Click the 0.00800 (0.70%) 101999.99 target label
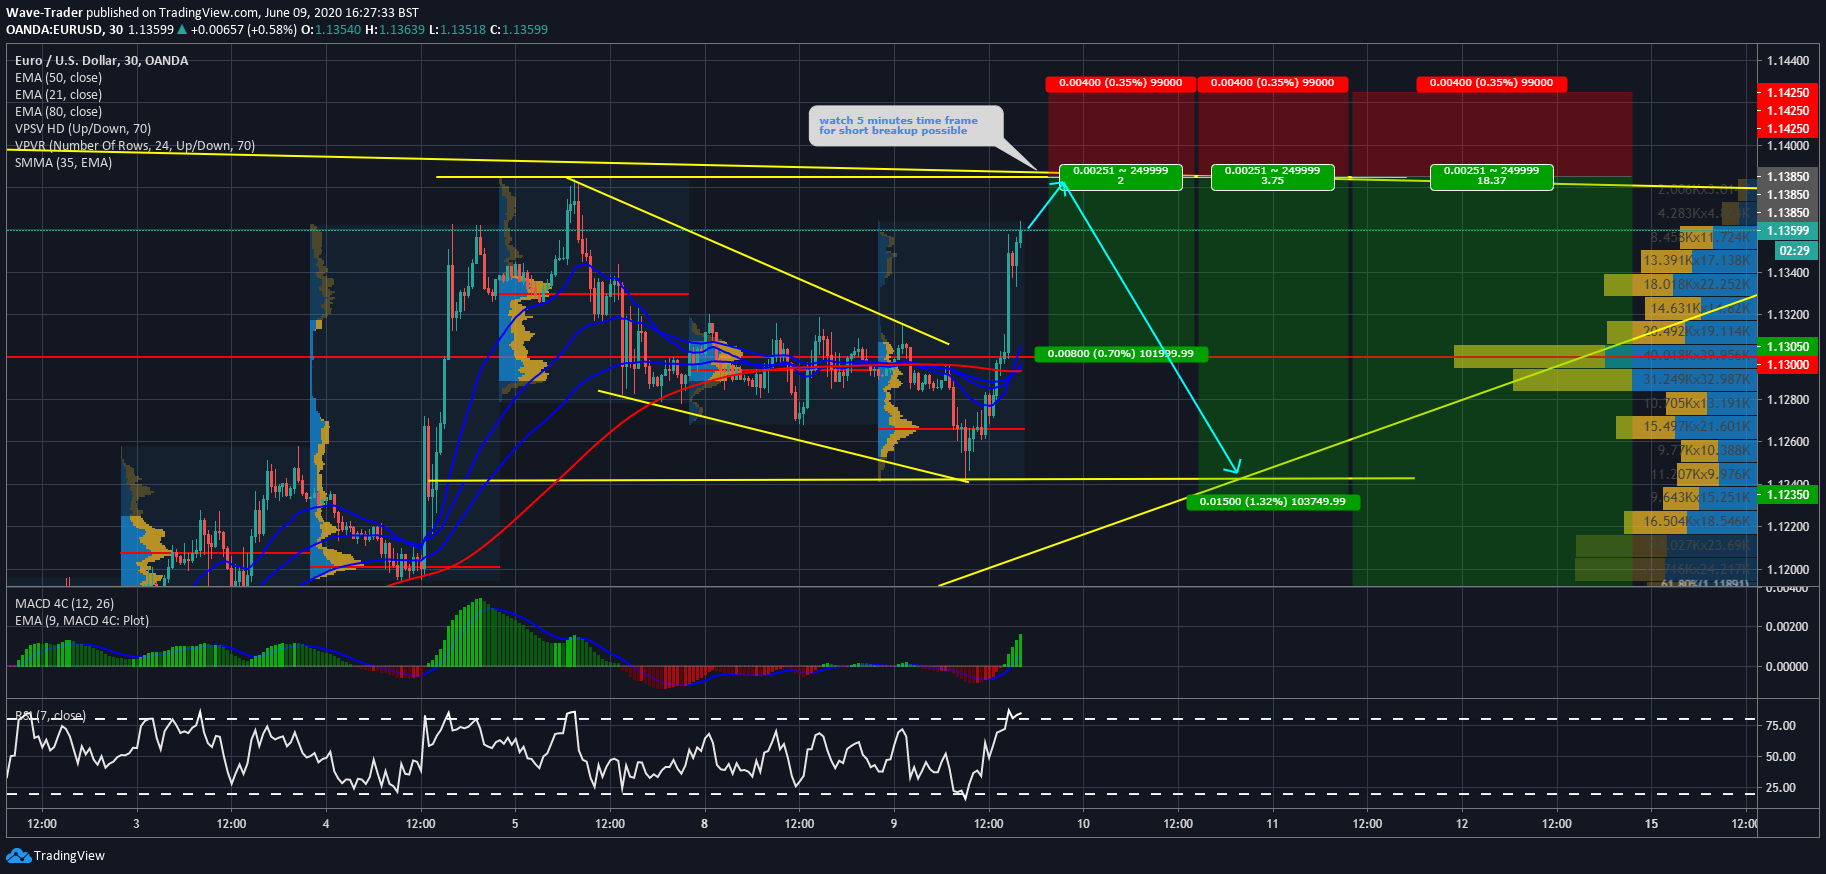This screenshot has width=1826, height=874. point(1120,354)
